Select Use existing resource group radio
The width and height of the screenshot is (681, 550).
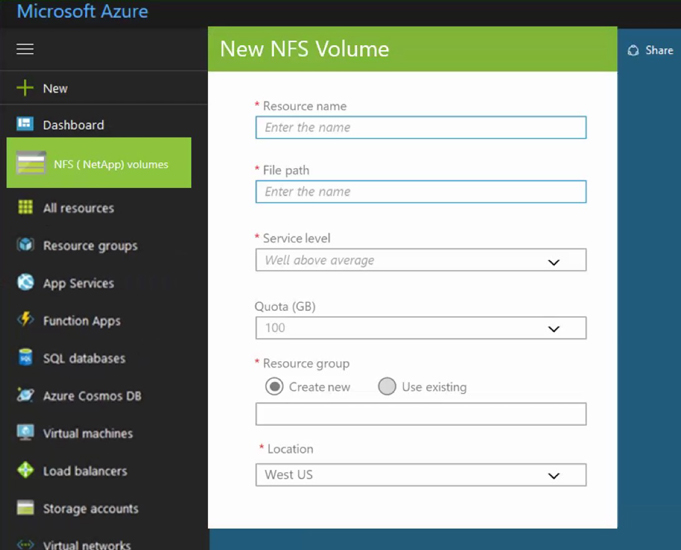click(x=387, y=386)
